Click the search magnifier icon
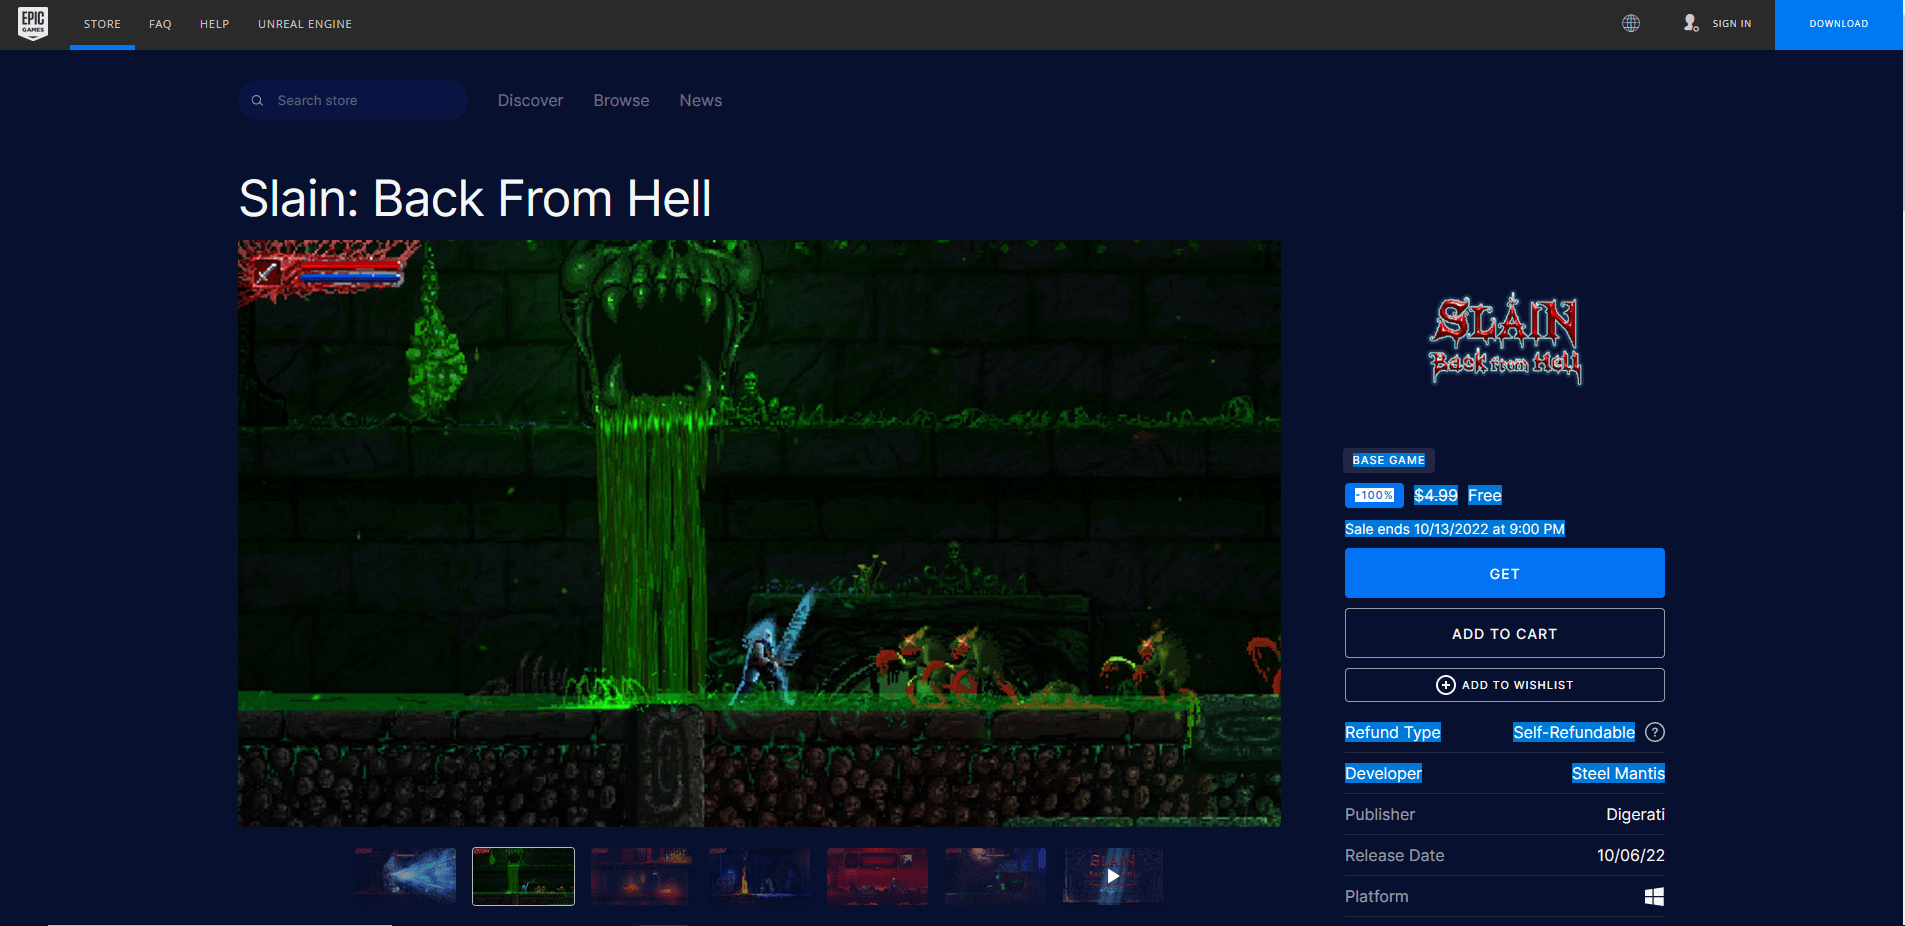 point(257,100)
